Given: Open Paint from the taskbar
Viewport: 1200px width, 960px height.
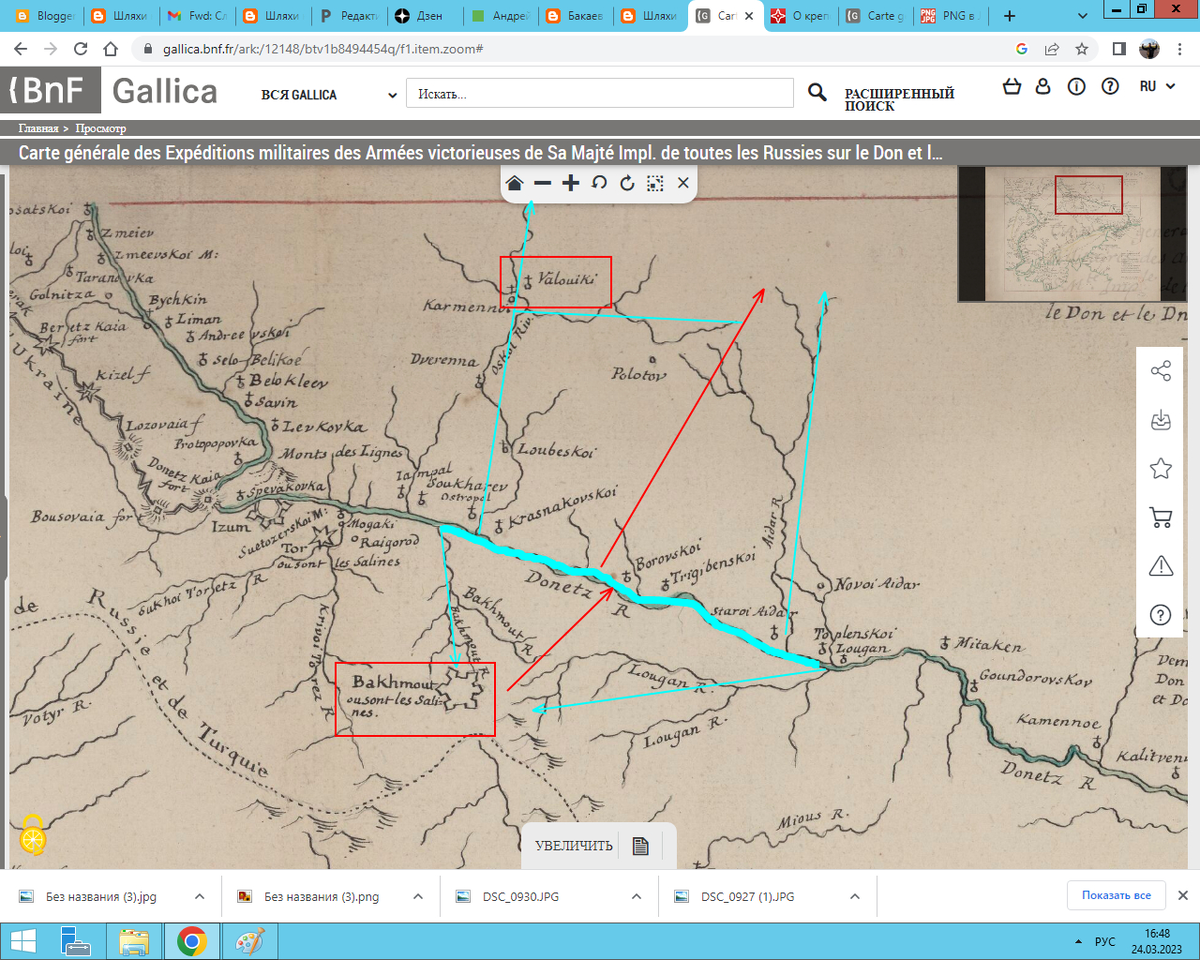Looking at the screenshot, I should pos(248,941).
